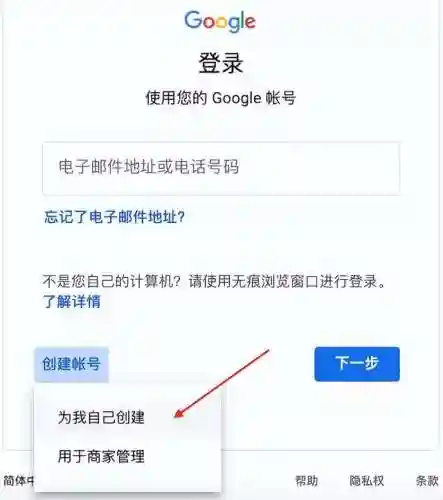443x500 pixels.
Task: Open the 简体中文 language selector
Action: click(19, 481)
